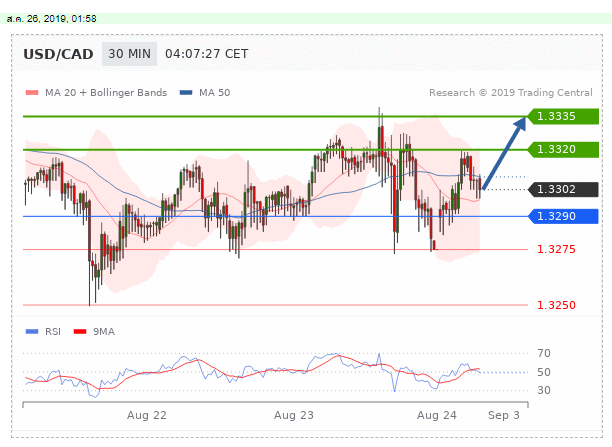Click the 30 MIN timeframe button
Image resolution: width=612 pixels, height=447 pixels.
(x=130, y=54)
